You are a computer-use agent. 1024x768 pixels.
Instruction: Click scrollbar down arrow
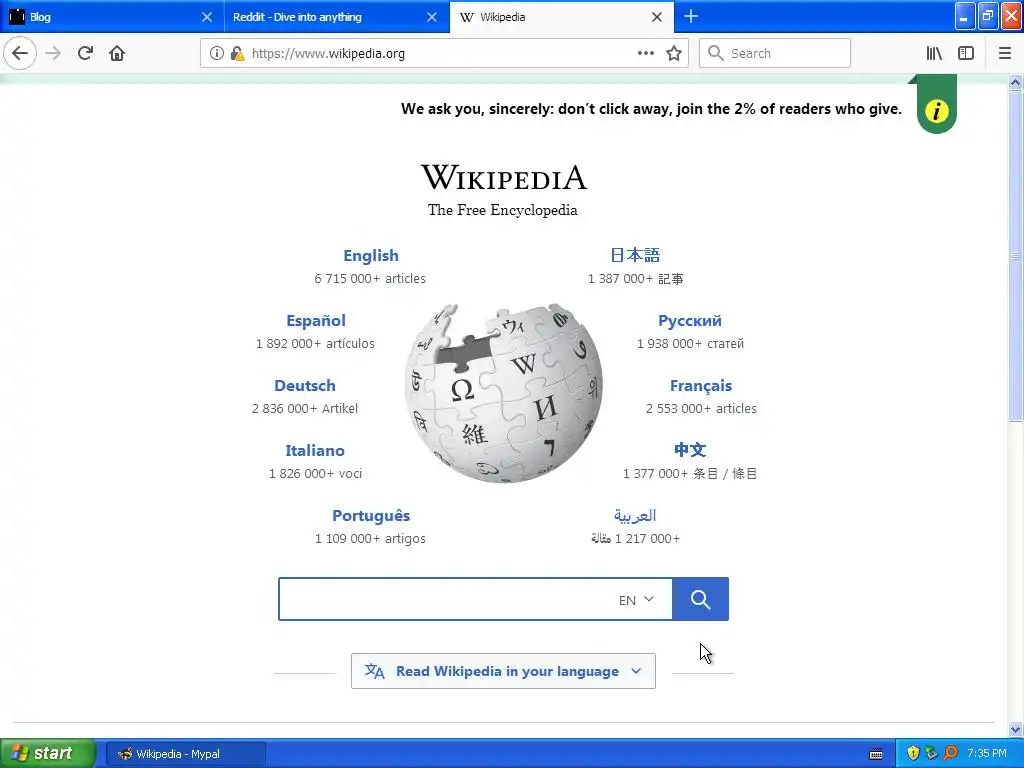coord(1015,729)
